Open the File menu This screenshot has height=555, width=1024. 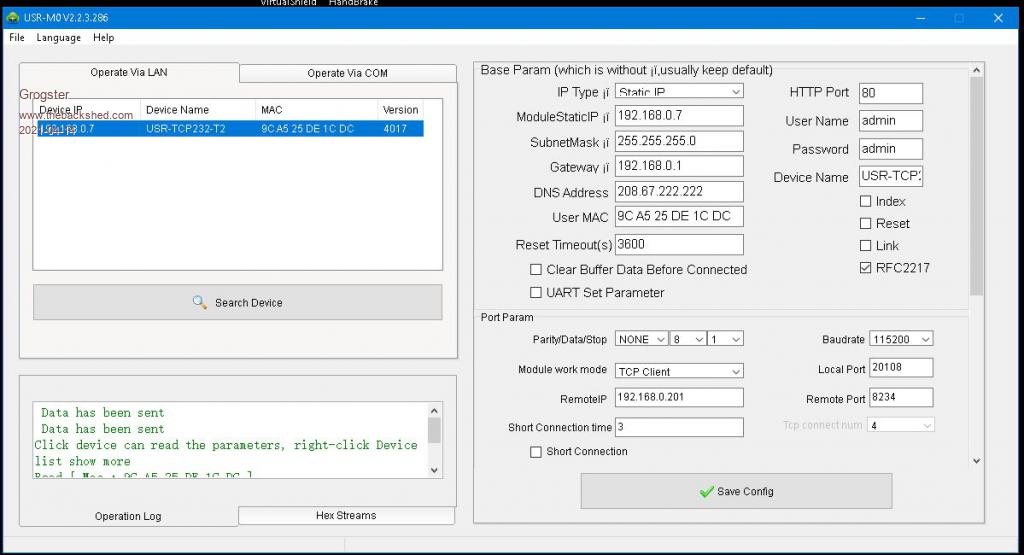17,38
